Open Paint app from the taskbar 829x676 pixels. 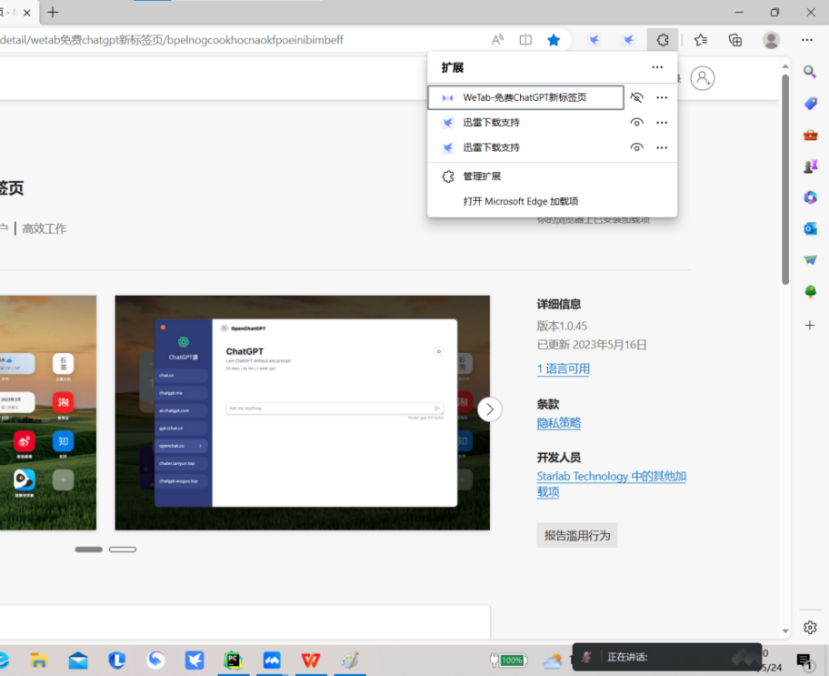tap(349, 660)
